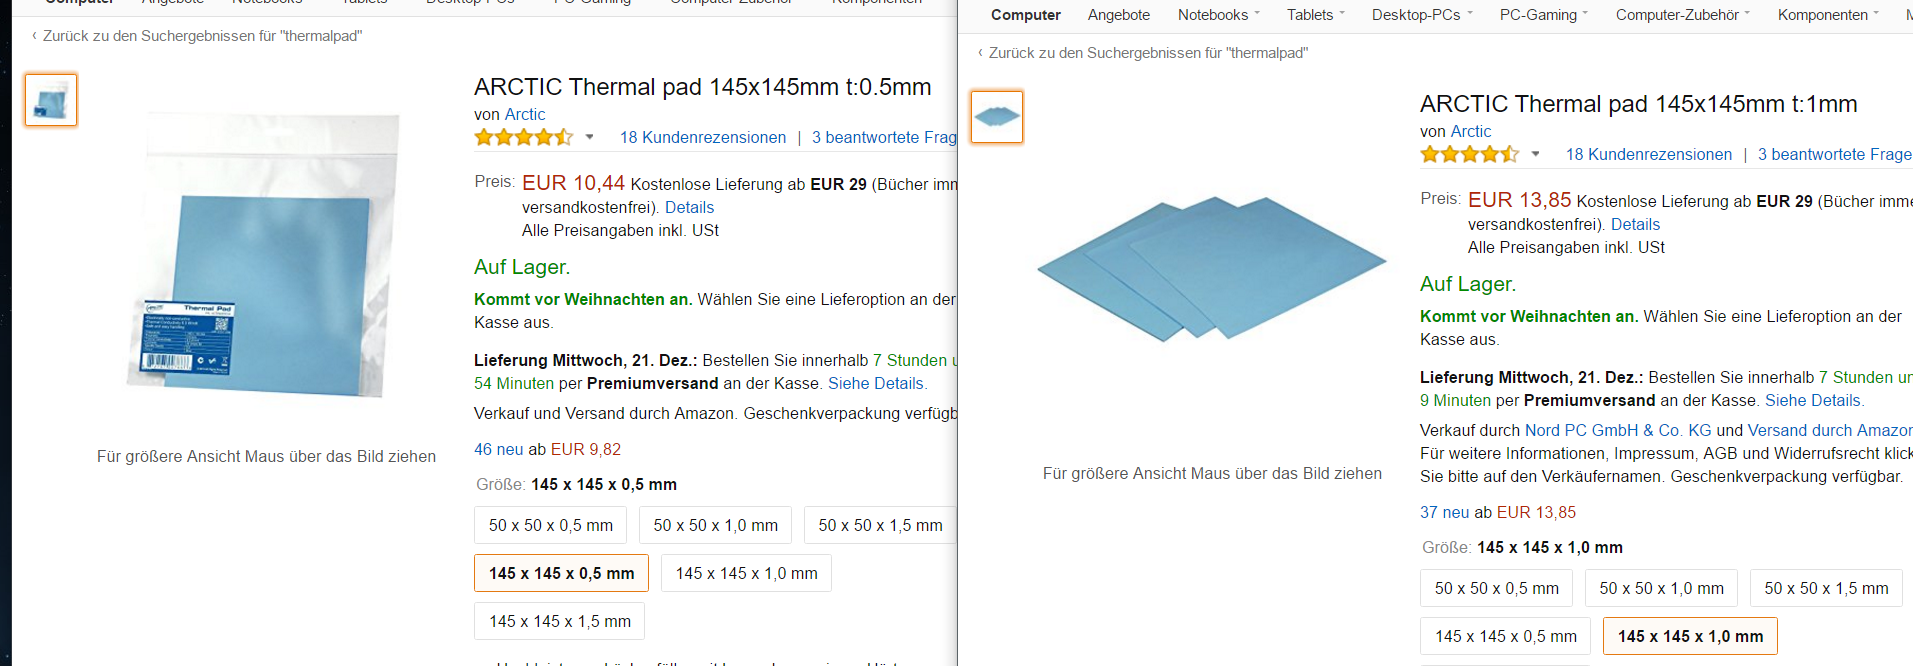Select 145 x 145 x 0,5 mm, left window
Screen dimensions: 1913x666
click(561, 573)
